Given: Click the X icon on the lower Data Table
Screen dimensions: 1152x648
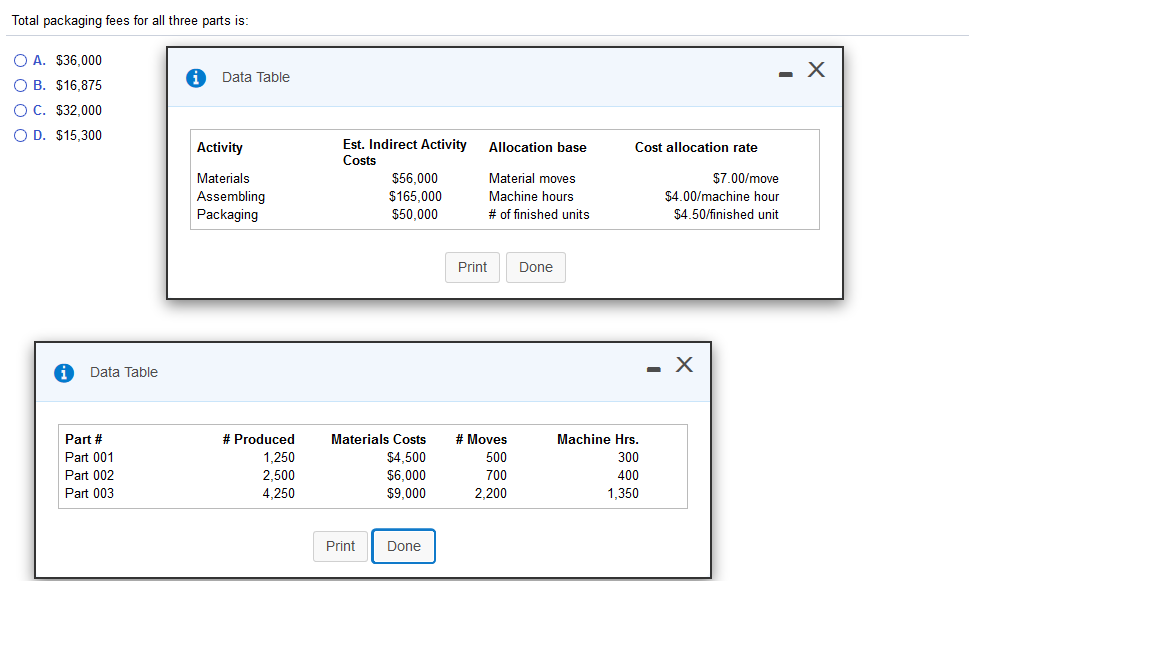Looking at the screenshot, I should click(684, 365).
